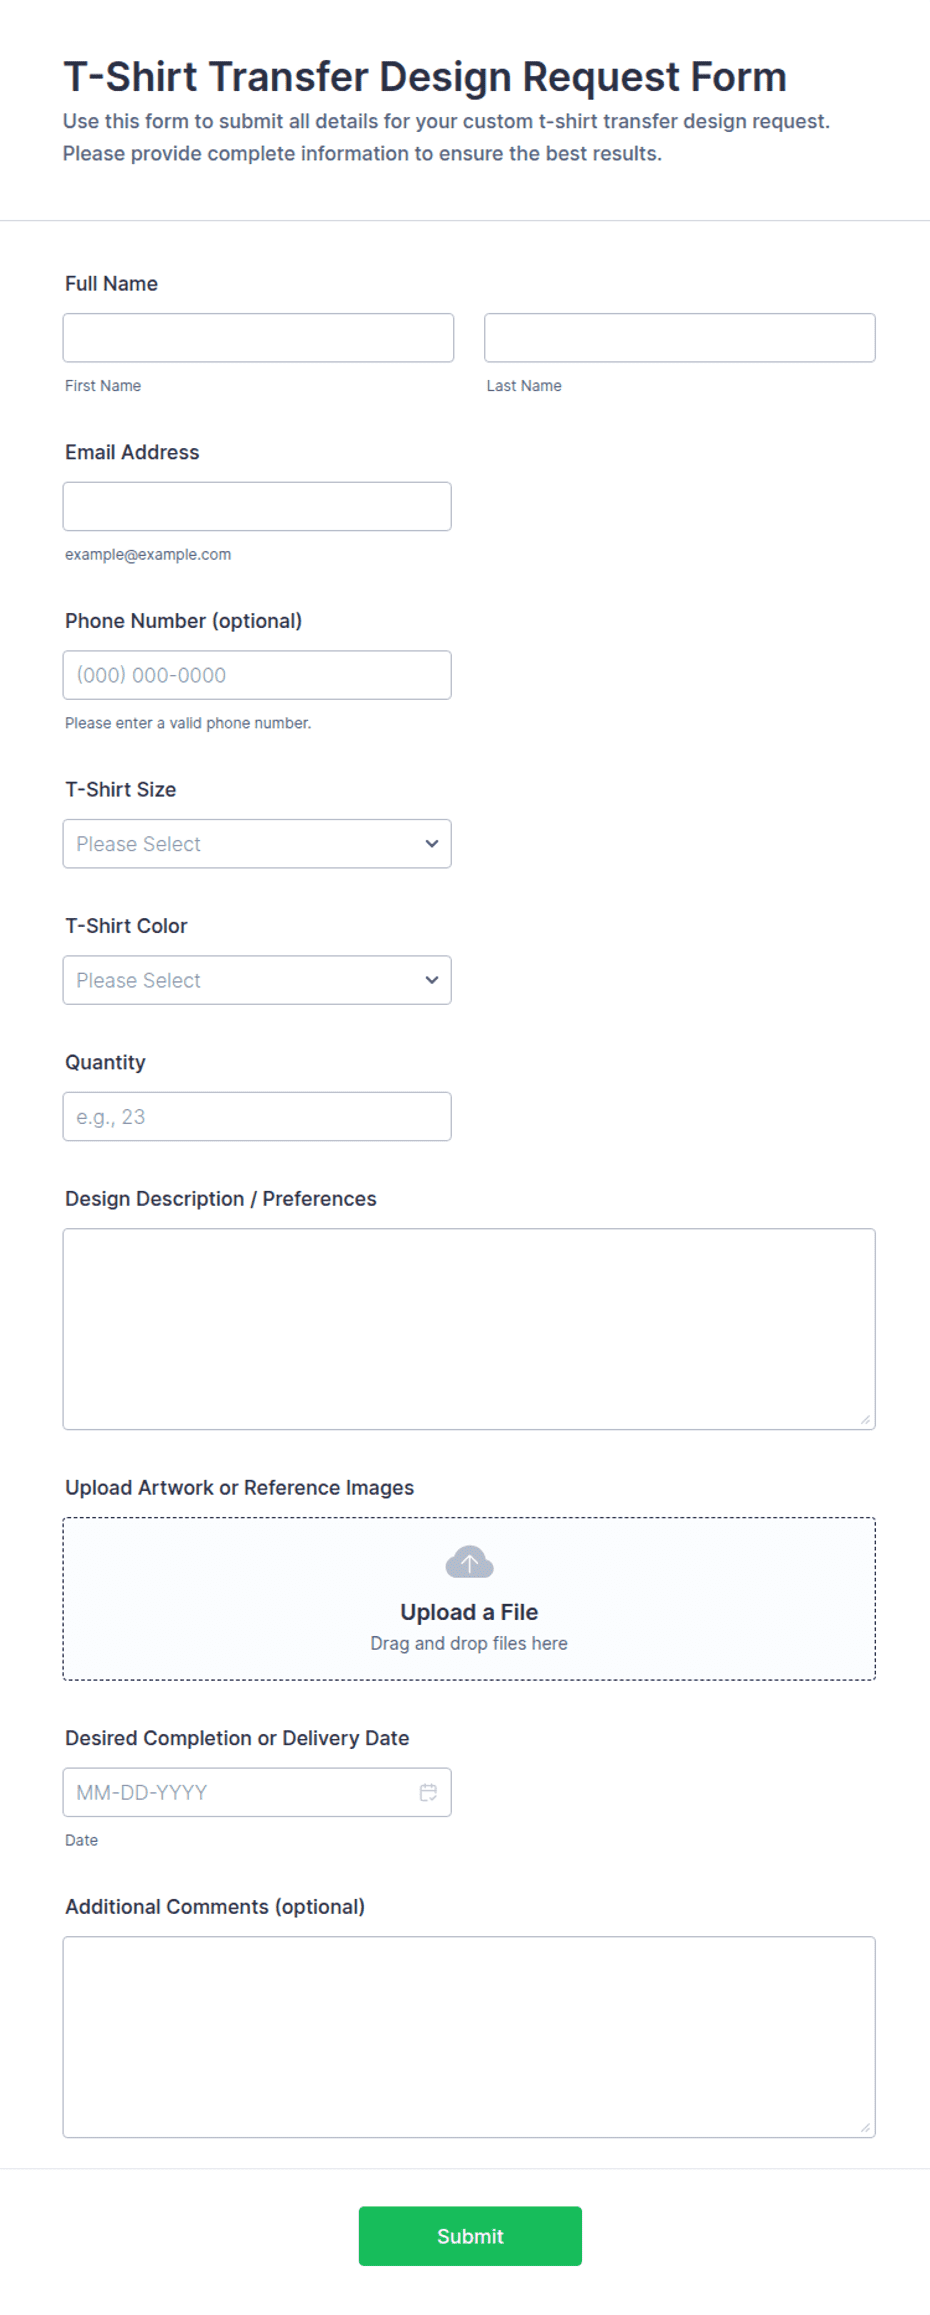Submit the design request form
The image size is (930, 2315).
tap(470, 2236)
